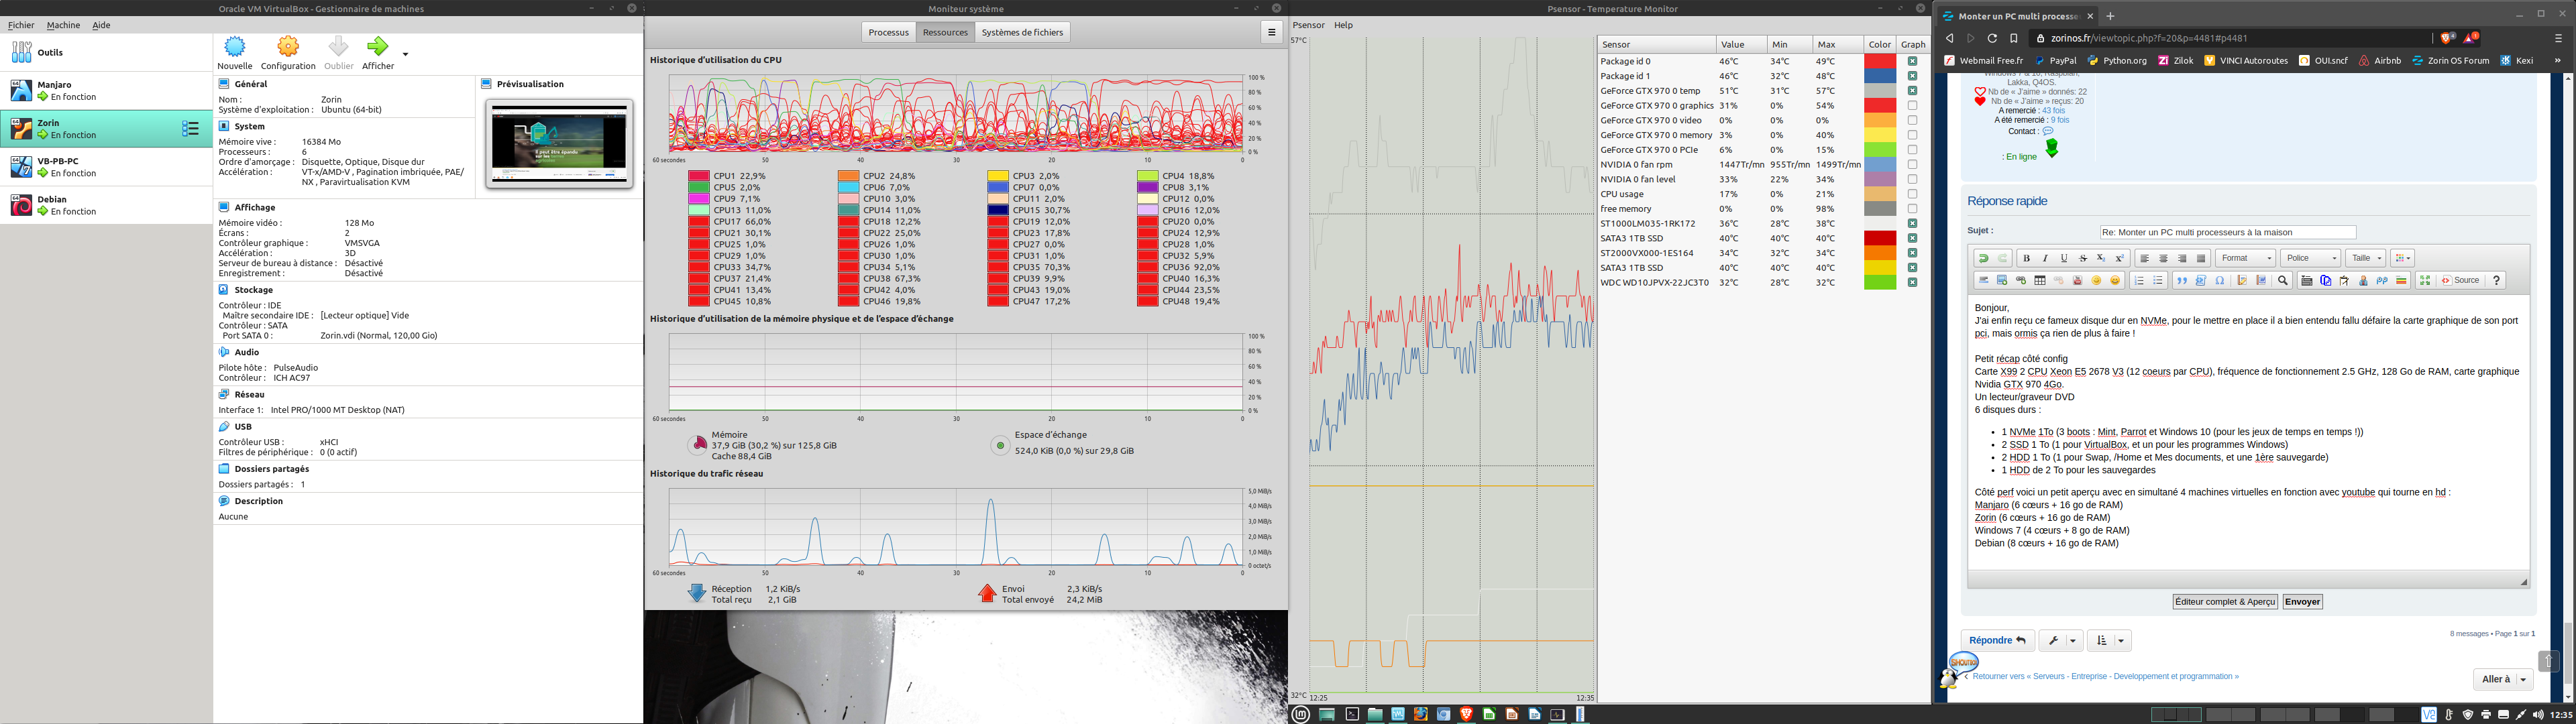2576x724 pixels.
Task: Disable graph checkbox for Package id 0
Action: click(x=1912, y=61)
